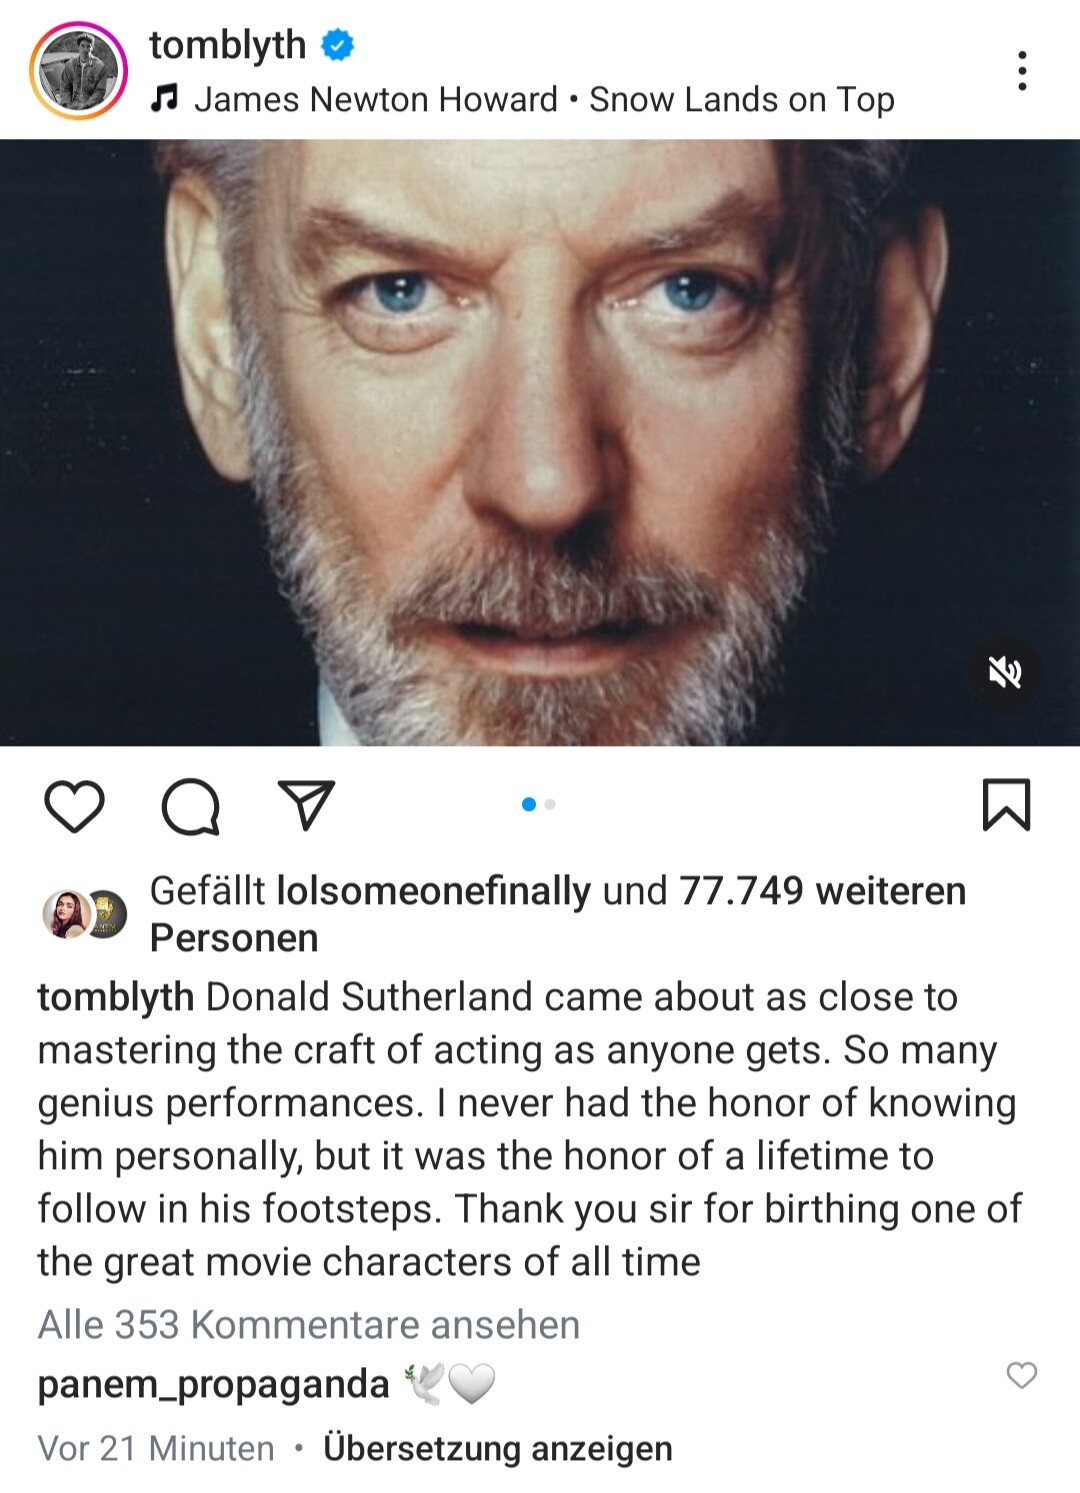
Task: Open comments via speech bubble icon
Action: (190, 806)
